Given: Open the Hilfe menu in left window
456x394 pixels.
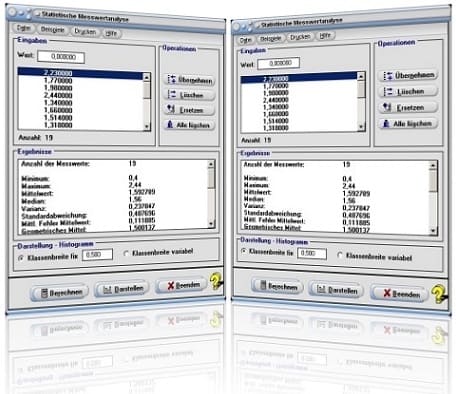Looking at the screenshot, I should [x=111, y=33].
